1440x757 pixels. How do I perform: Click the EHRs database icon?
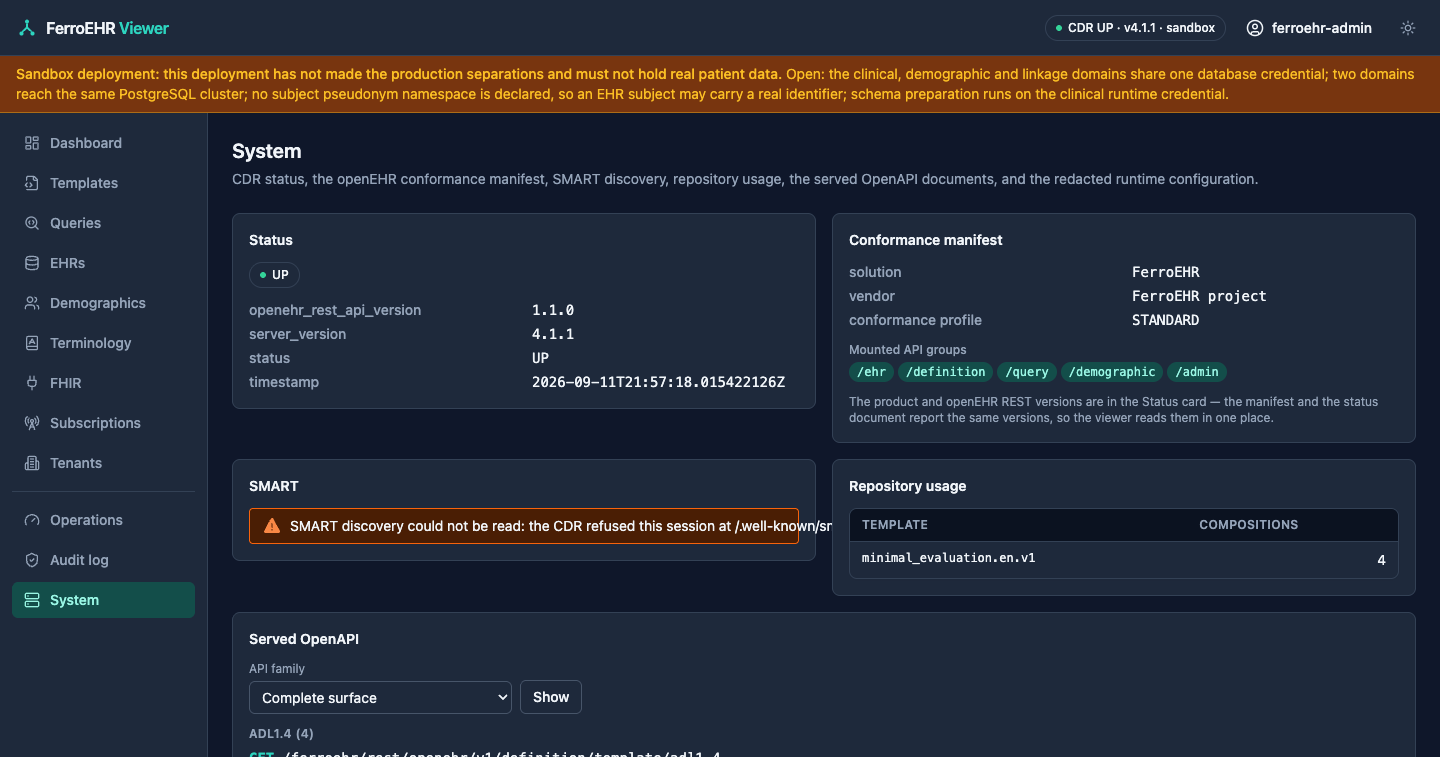coord(32,263)
